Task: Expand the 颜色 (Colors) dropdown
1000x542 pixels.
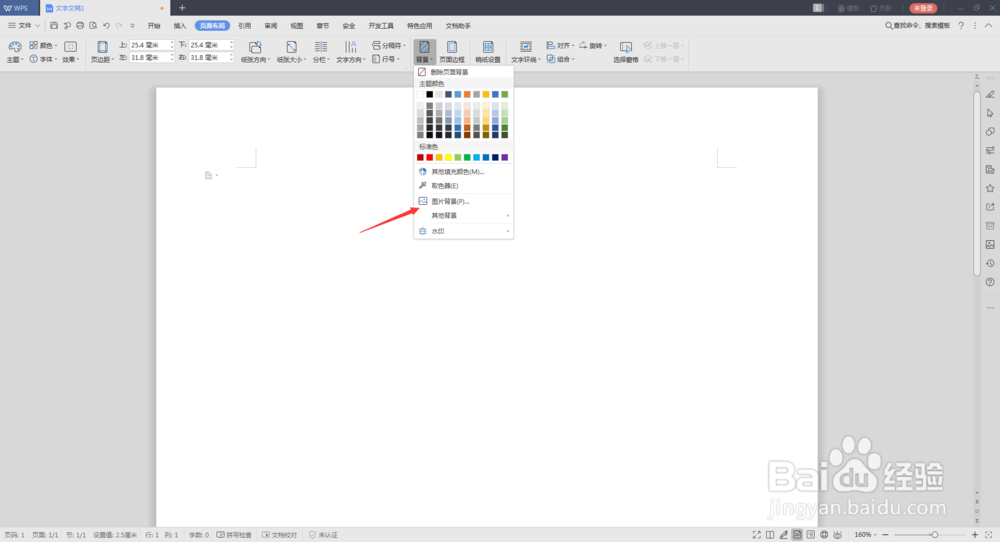Action: click(x=43, y=45)
